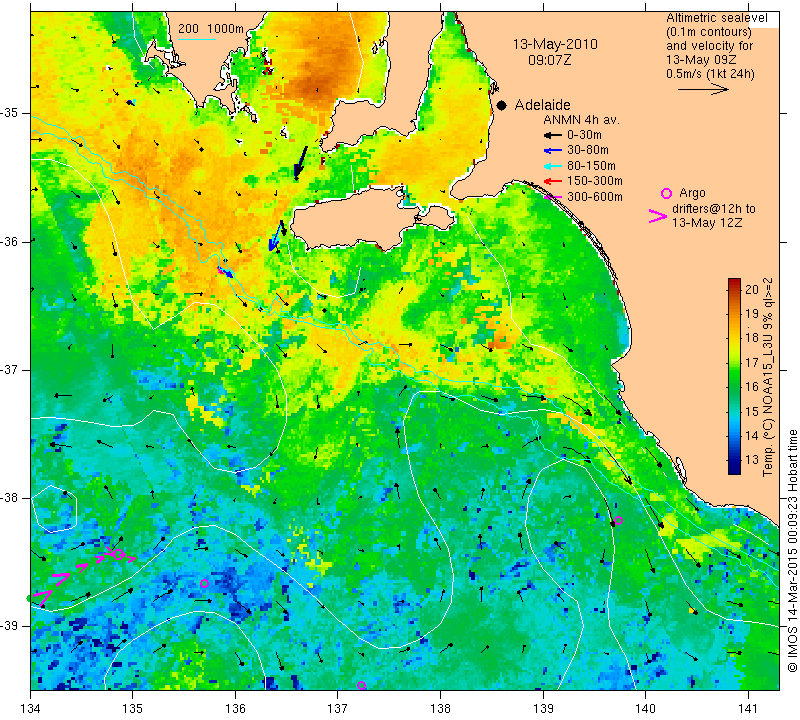Screen dimensions: 800x720
Task: Click the magenta Argo legend circle
Action: (666, 193)
